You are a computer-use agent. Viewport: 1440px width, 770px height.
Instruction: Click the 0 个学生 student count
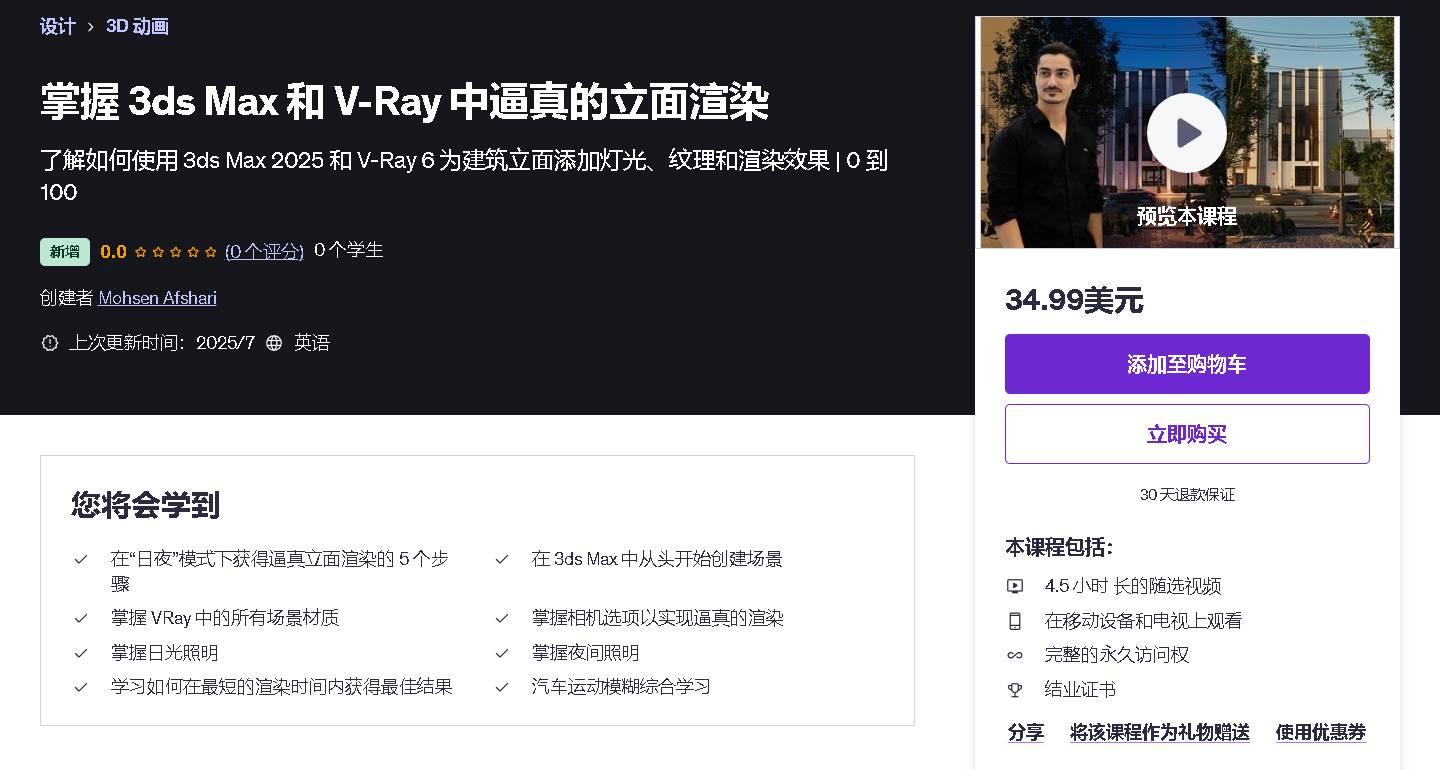click(349, 251)
